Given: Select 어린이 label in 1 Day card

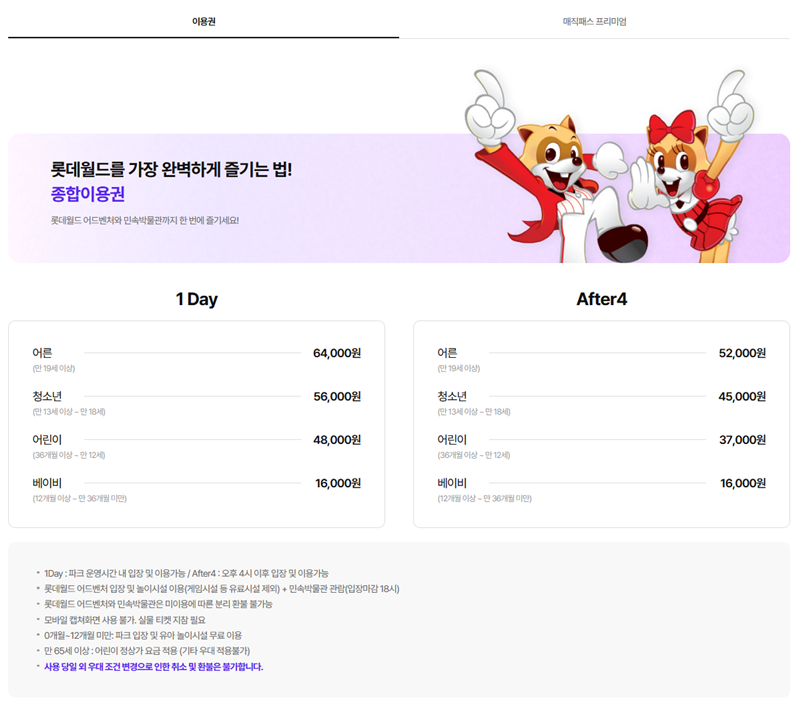Looking at the screenshot, I should point(47,439).
